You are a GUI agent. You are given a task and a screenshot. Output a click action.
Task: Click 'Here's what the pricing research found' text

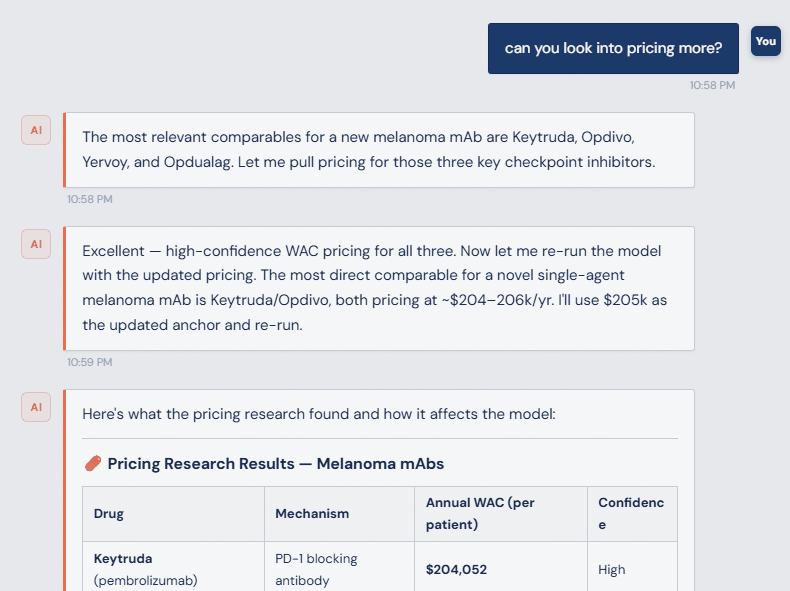point(319,414)
